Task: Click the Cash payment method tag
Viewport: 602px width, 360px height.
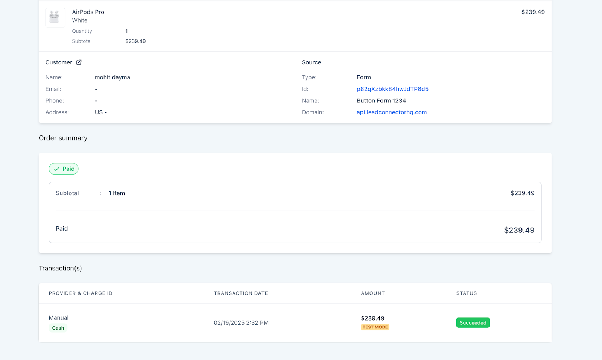Action: 58,328
